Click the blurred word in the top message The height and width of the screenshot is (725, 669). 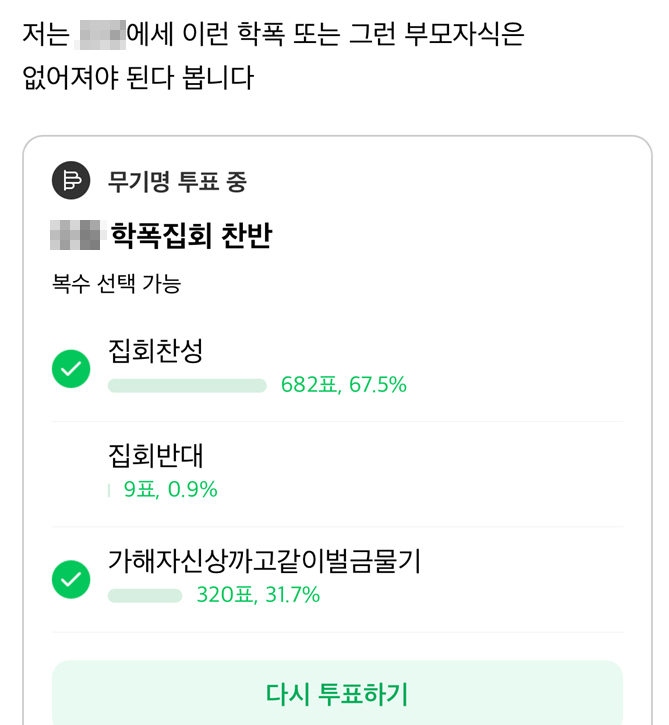pos(101,36)
